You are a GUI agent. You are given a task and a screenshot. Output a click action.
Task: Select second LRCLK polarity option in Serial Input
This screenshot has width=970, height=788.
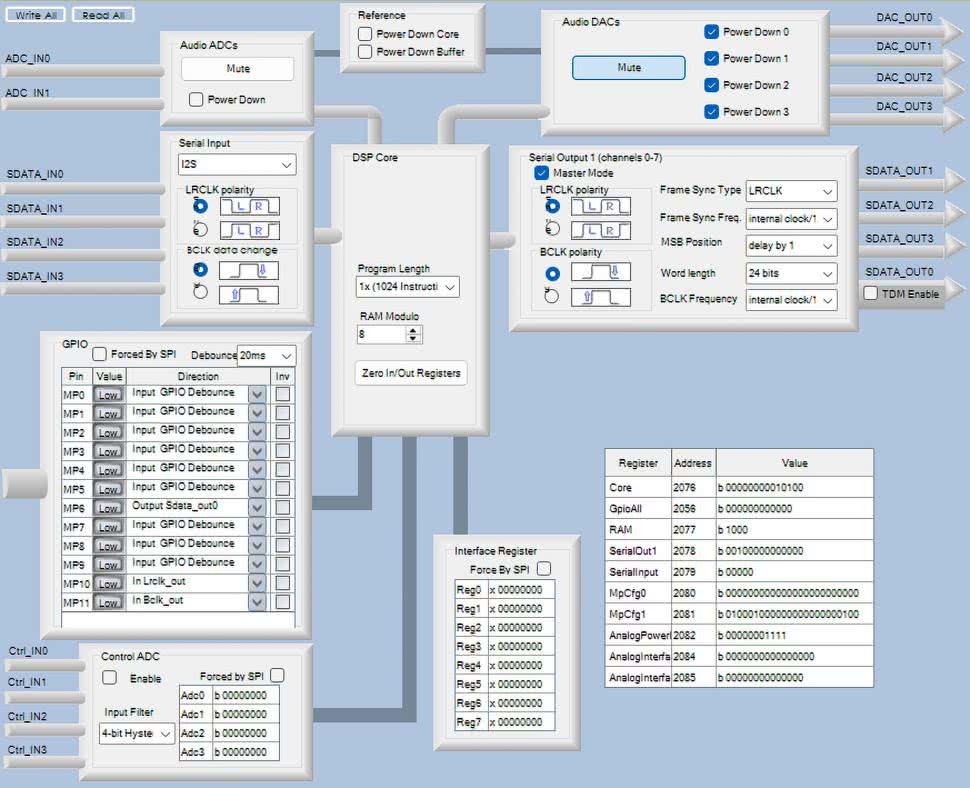pos(201,228)
